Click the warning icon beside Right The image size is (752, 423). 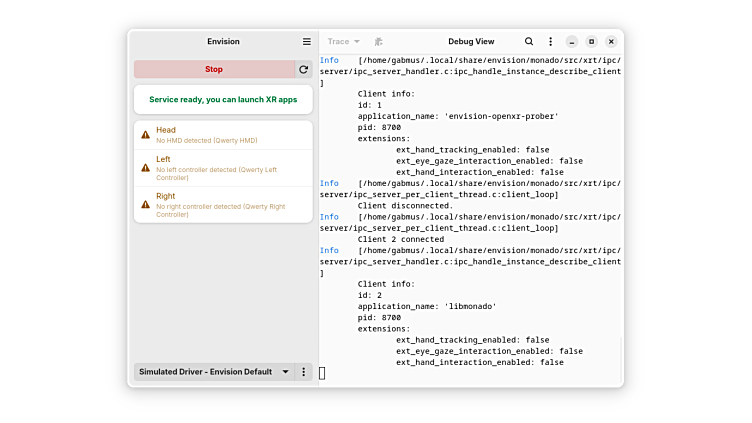(146, 201)
